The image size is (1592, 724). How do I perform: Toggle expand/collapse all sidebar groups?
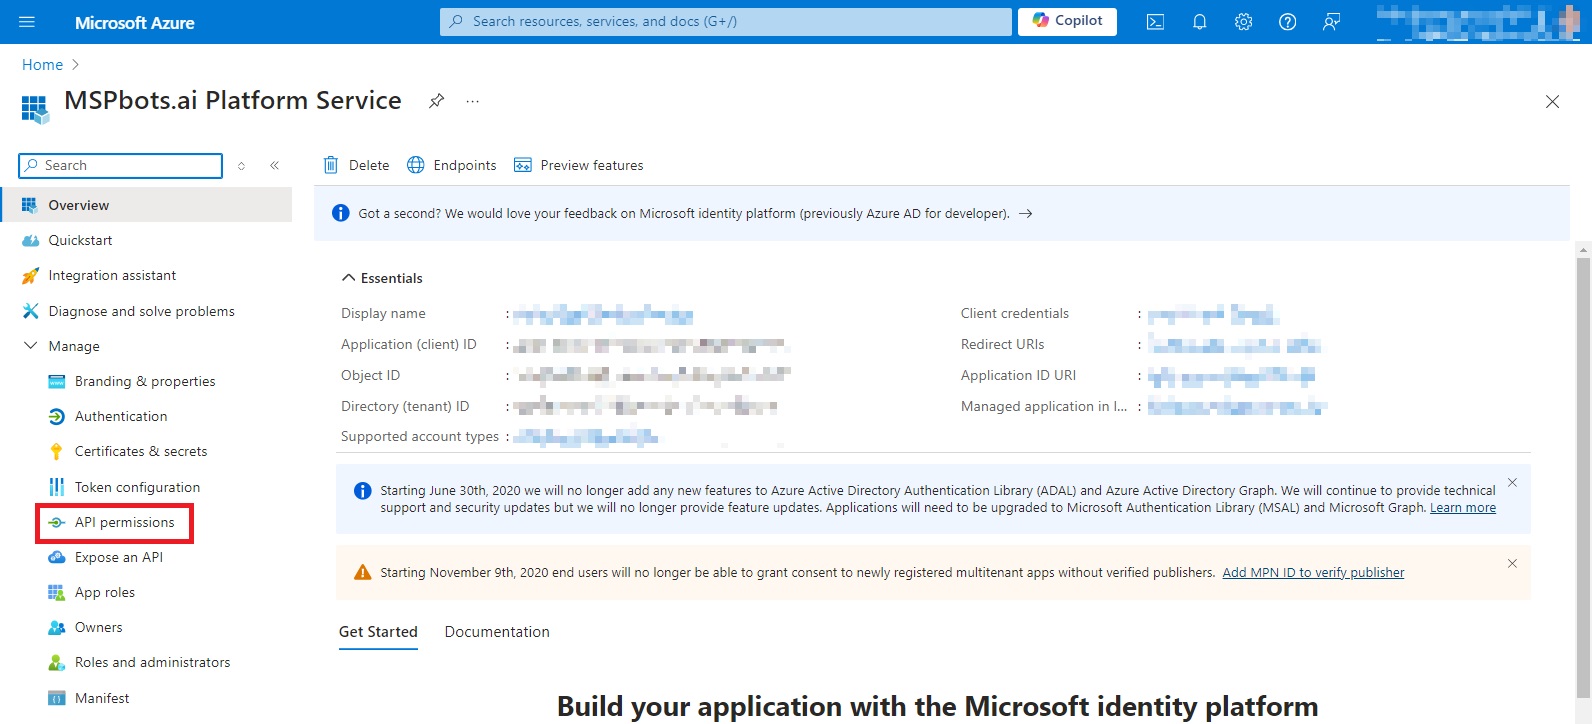241,165
